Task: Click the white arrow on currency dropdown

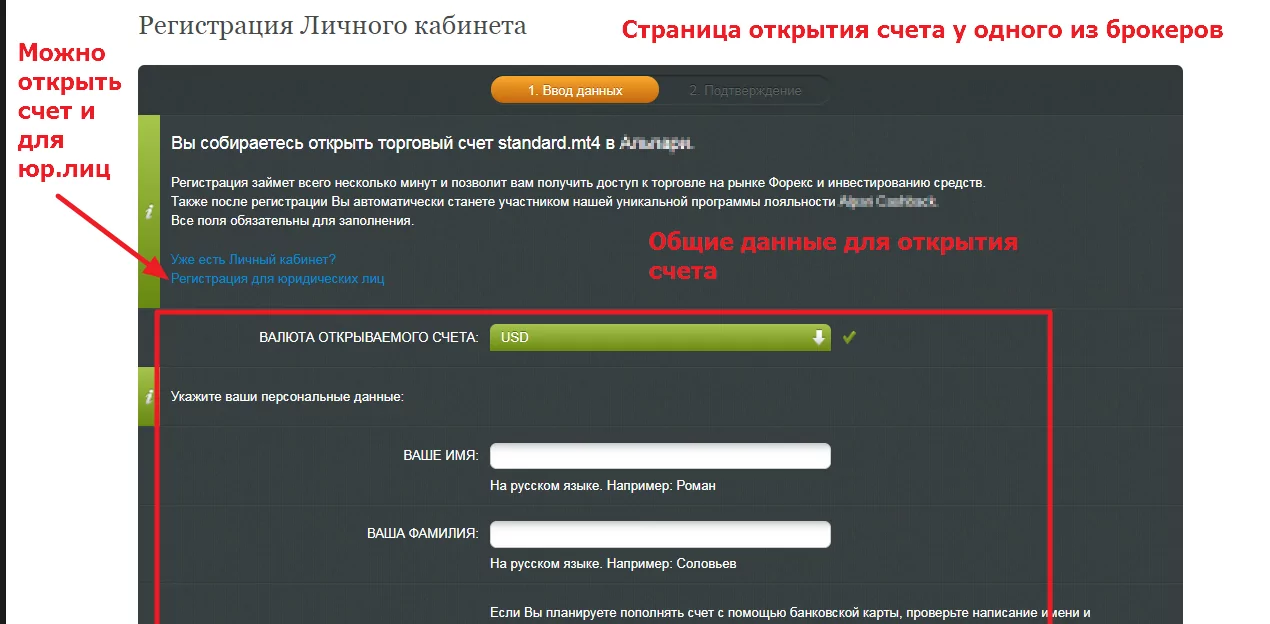Action: tap(819, 338)
